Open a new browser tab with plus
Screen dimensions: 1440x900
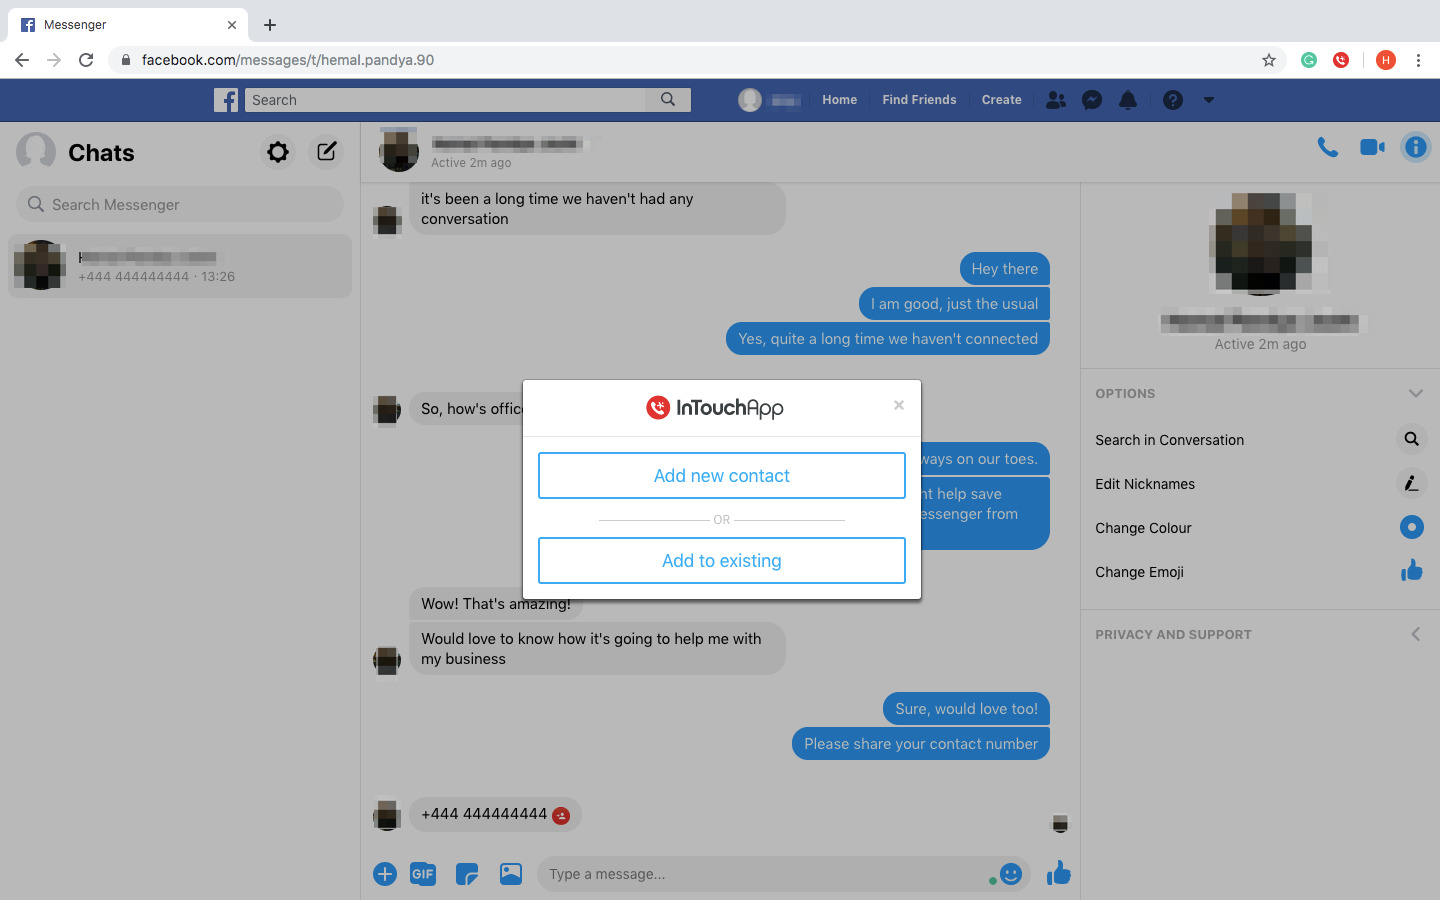[x=270, y=25]
